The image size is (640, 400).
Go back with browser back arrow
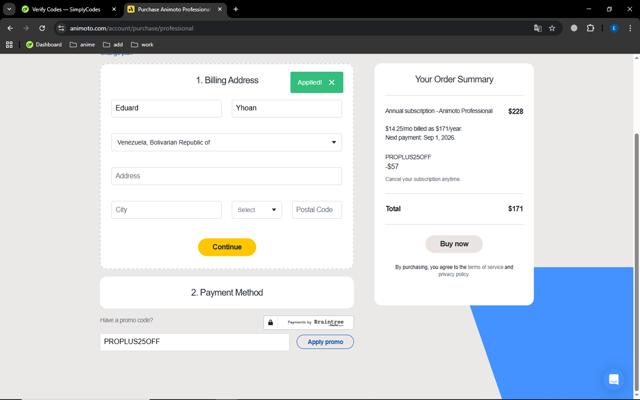10,28
